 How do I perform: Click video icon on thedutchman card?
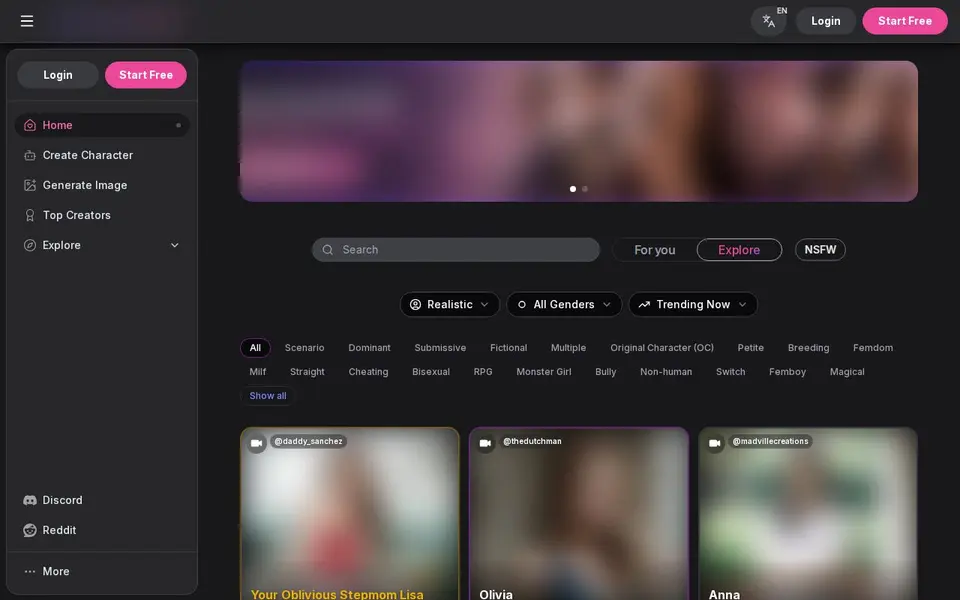(486, 443)
